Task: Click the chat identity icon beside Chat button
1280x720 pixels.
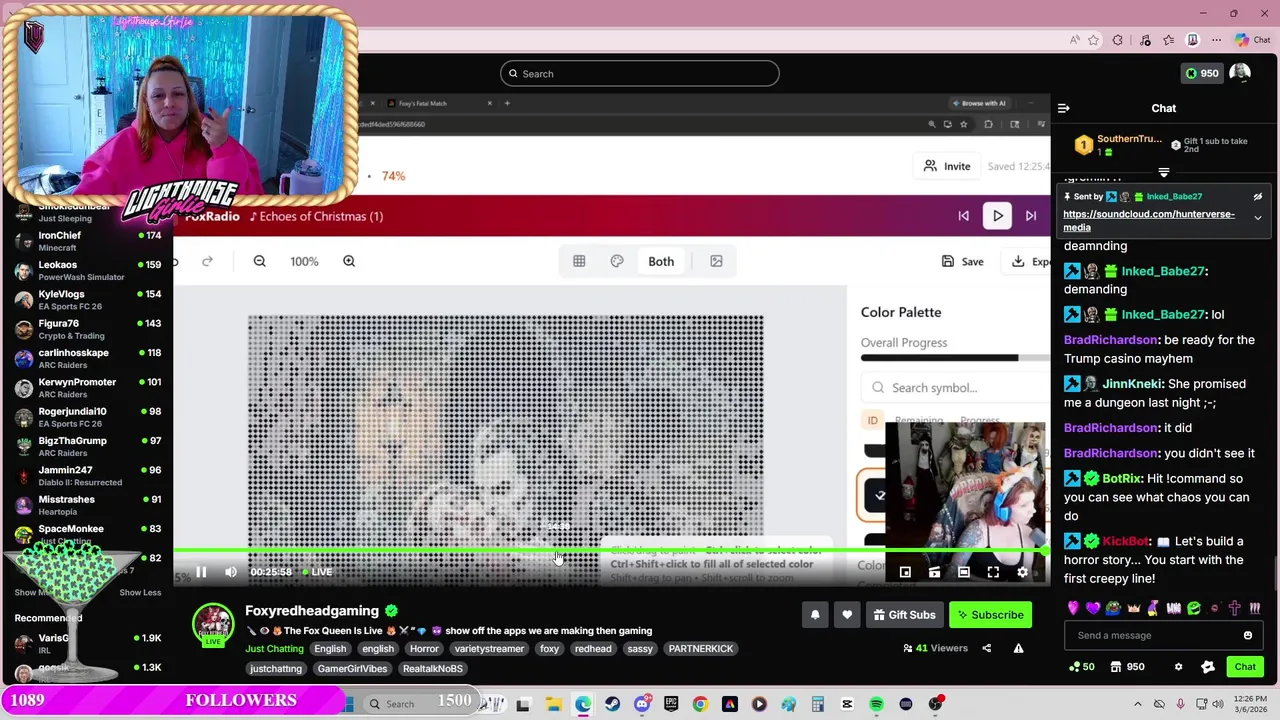Action: pyautogui.click(x=1208, y=667)
